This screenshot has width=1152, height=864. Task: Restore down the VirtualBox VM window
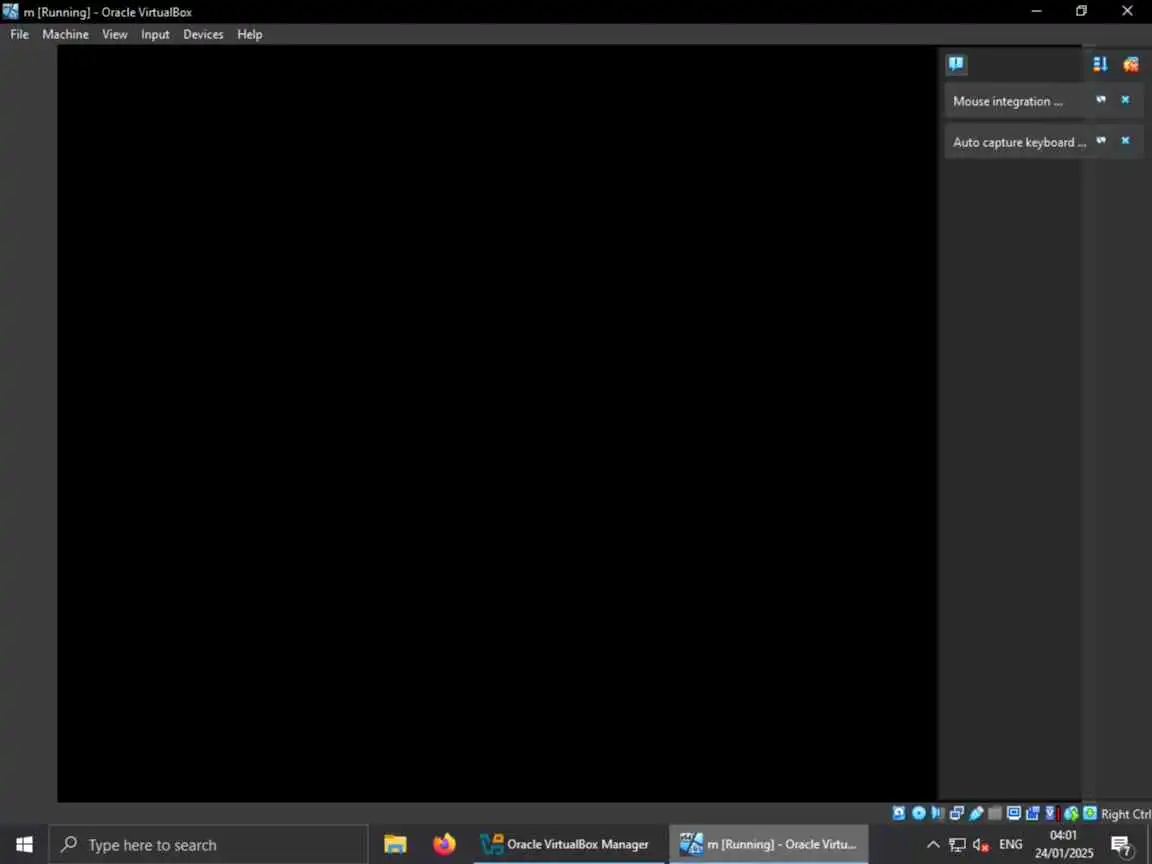tap(1081, 11)
